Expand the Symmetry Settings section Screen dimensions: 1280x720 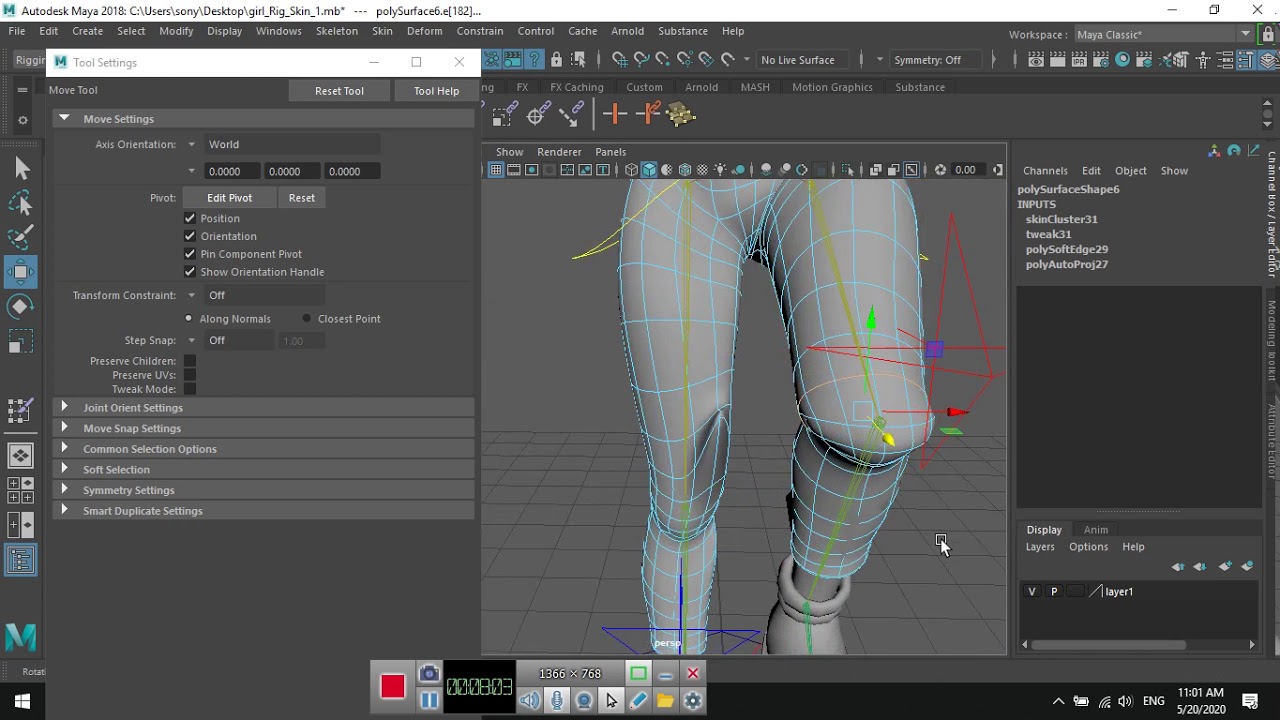pyautogui.click(x=264, y=490)
